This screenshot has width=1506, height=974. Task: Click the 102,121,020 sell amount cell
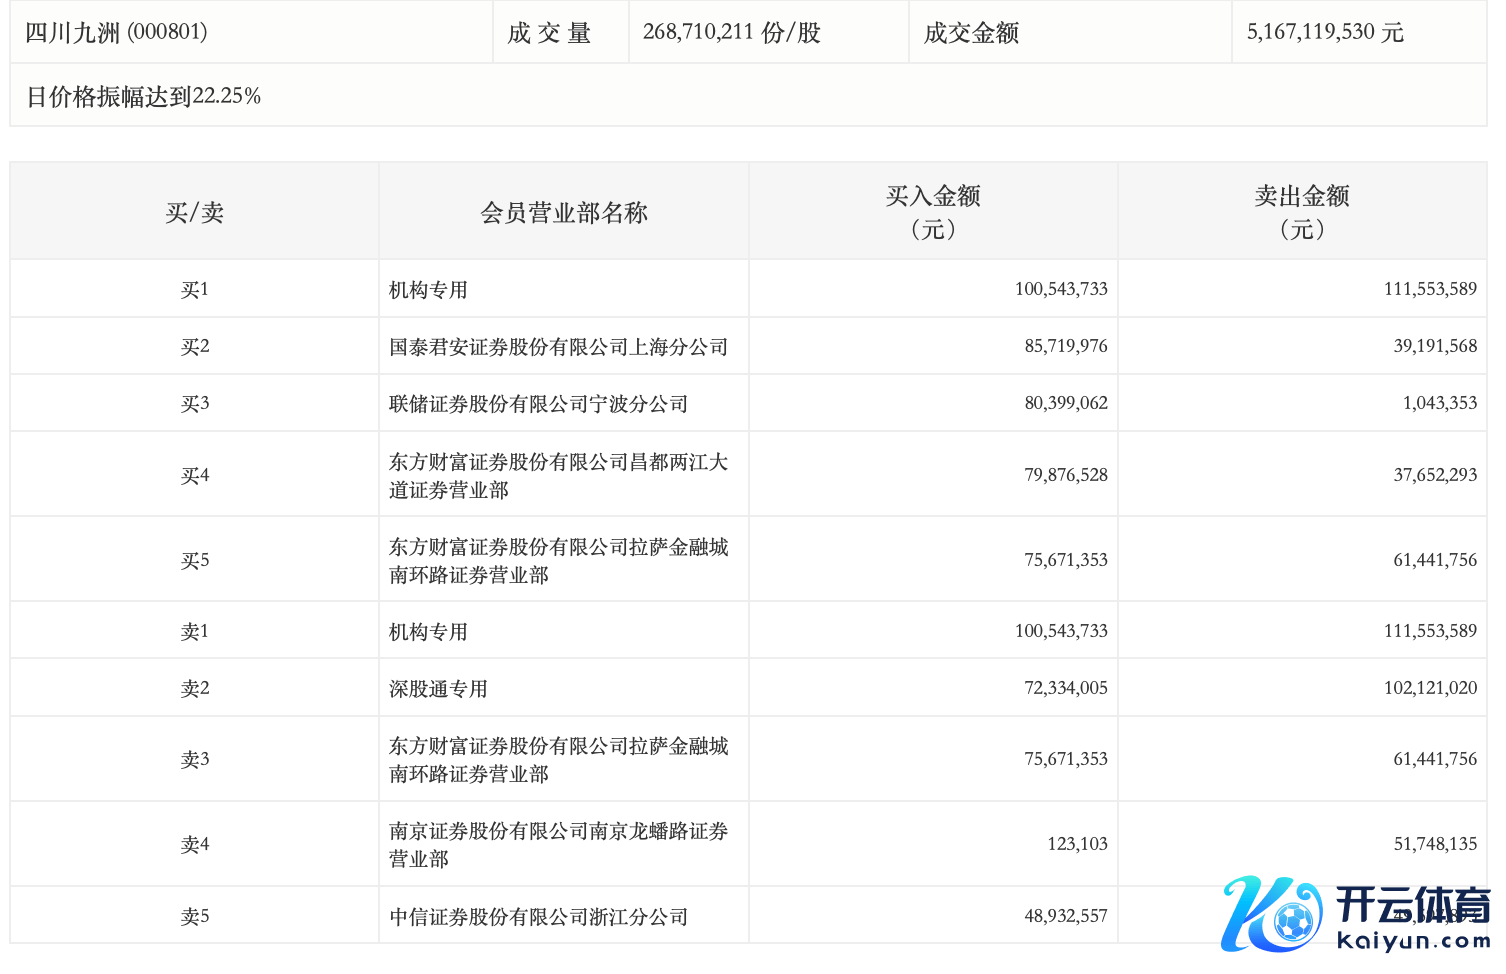[1429, 688]
